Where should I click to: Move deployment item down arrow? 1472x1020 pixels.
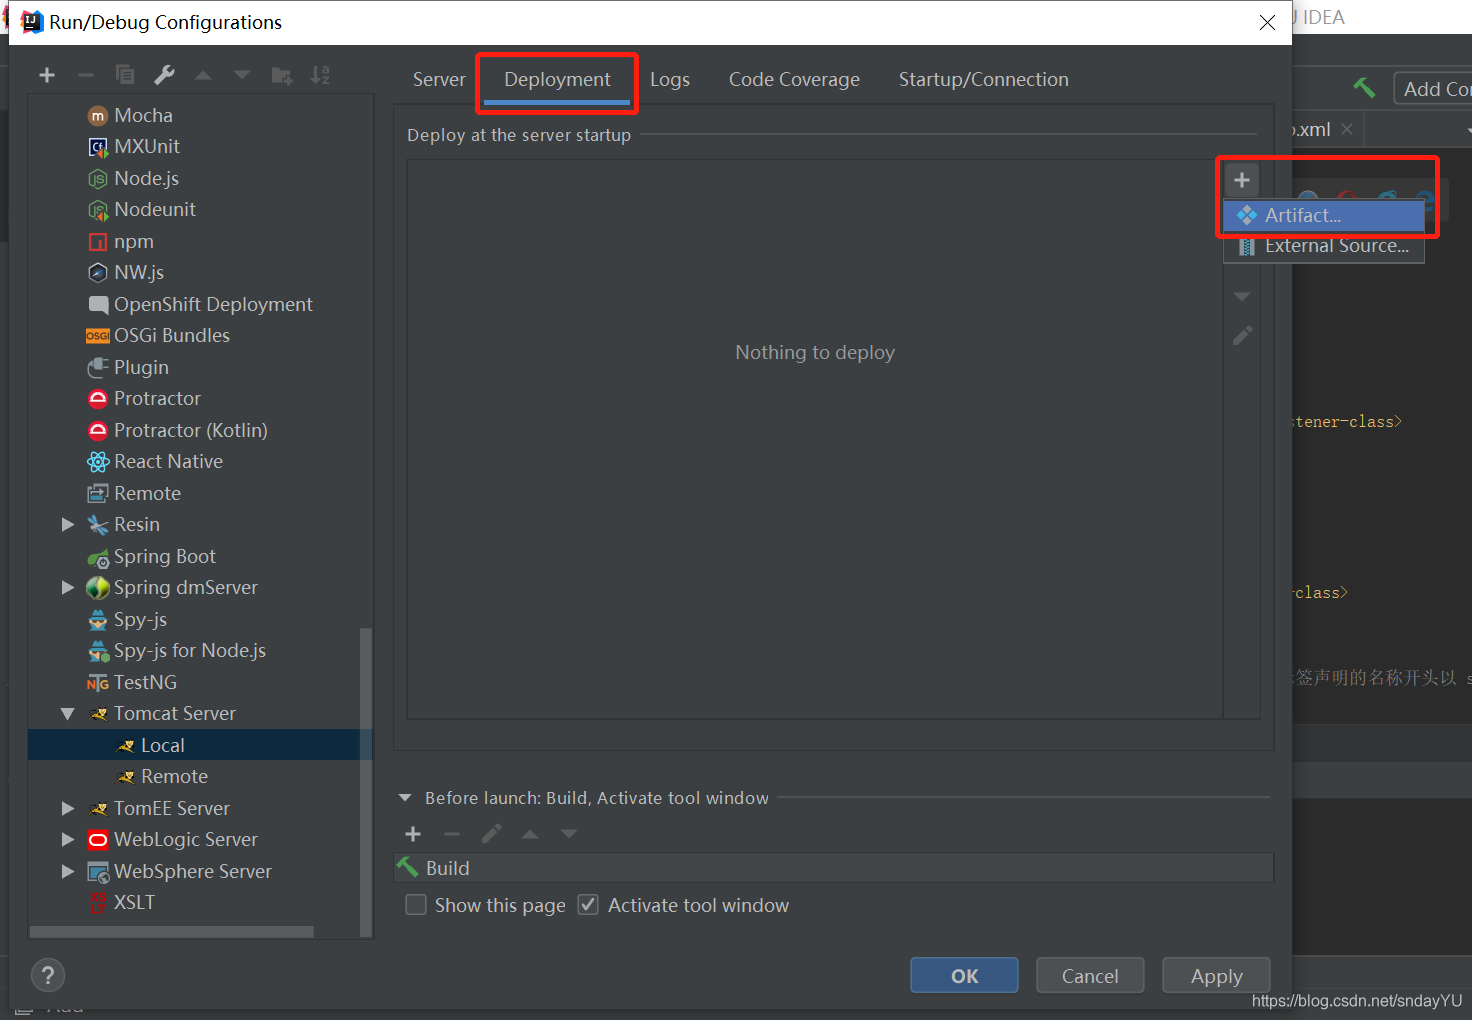point(1242,297)
